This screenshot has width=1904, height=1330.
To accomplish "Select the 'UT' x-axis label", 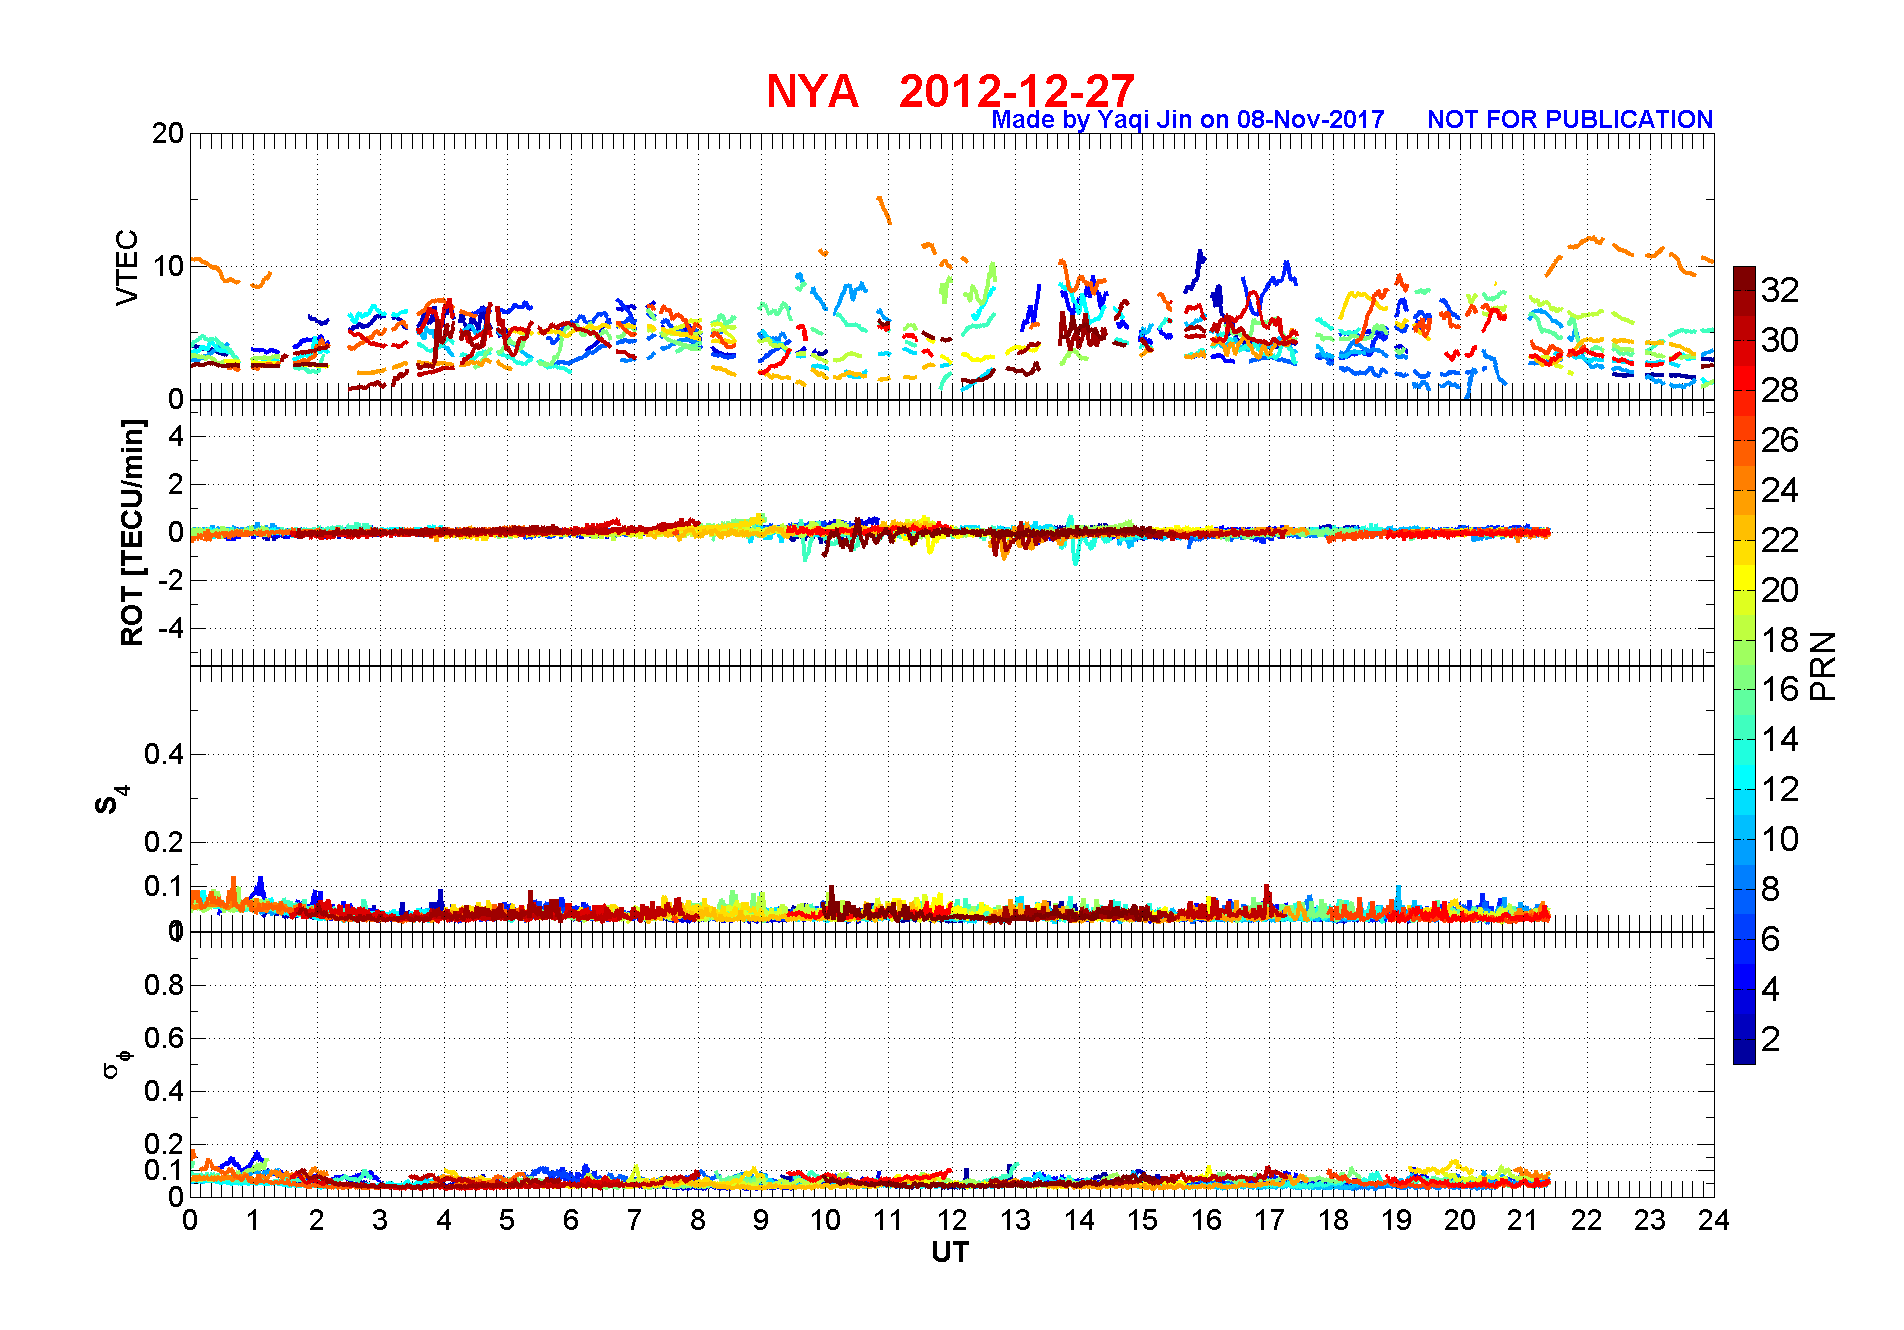I will point(950,1253).
